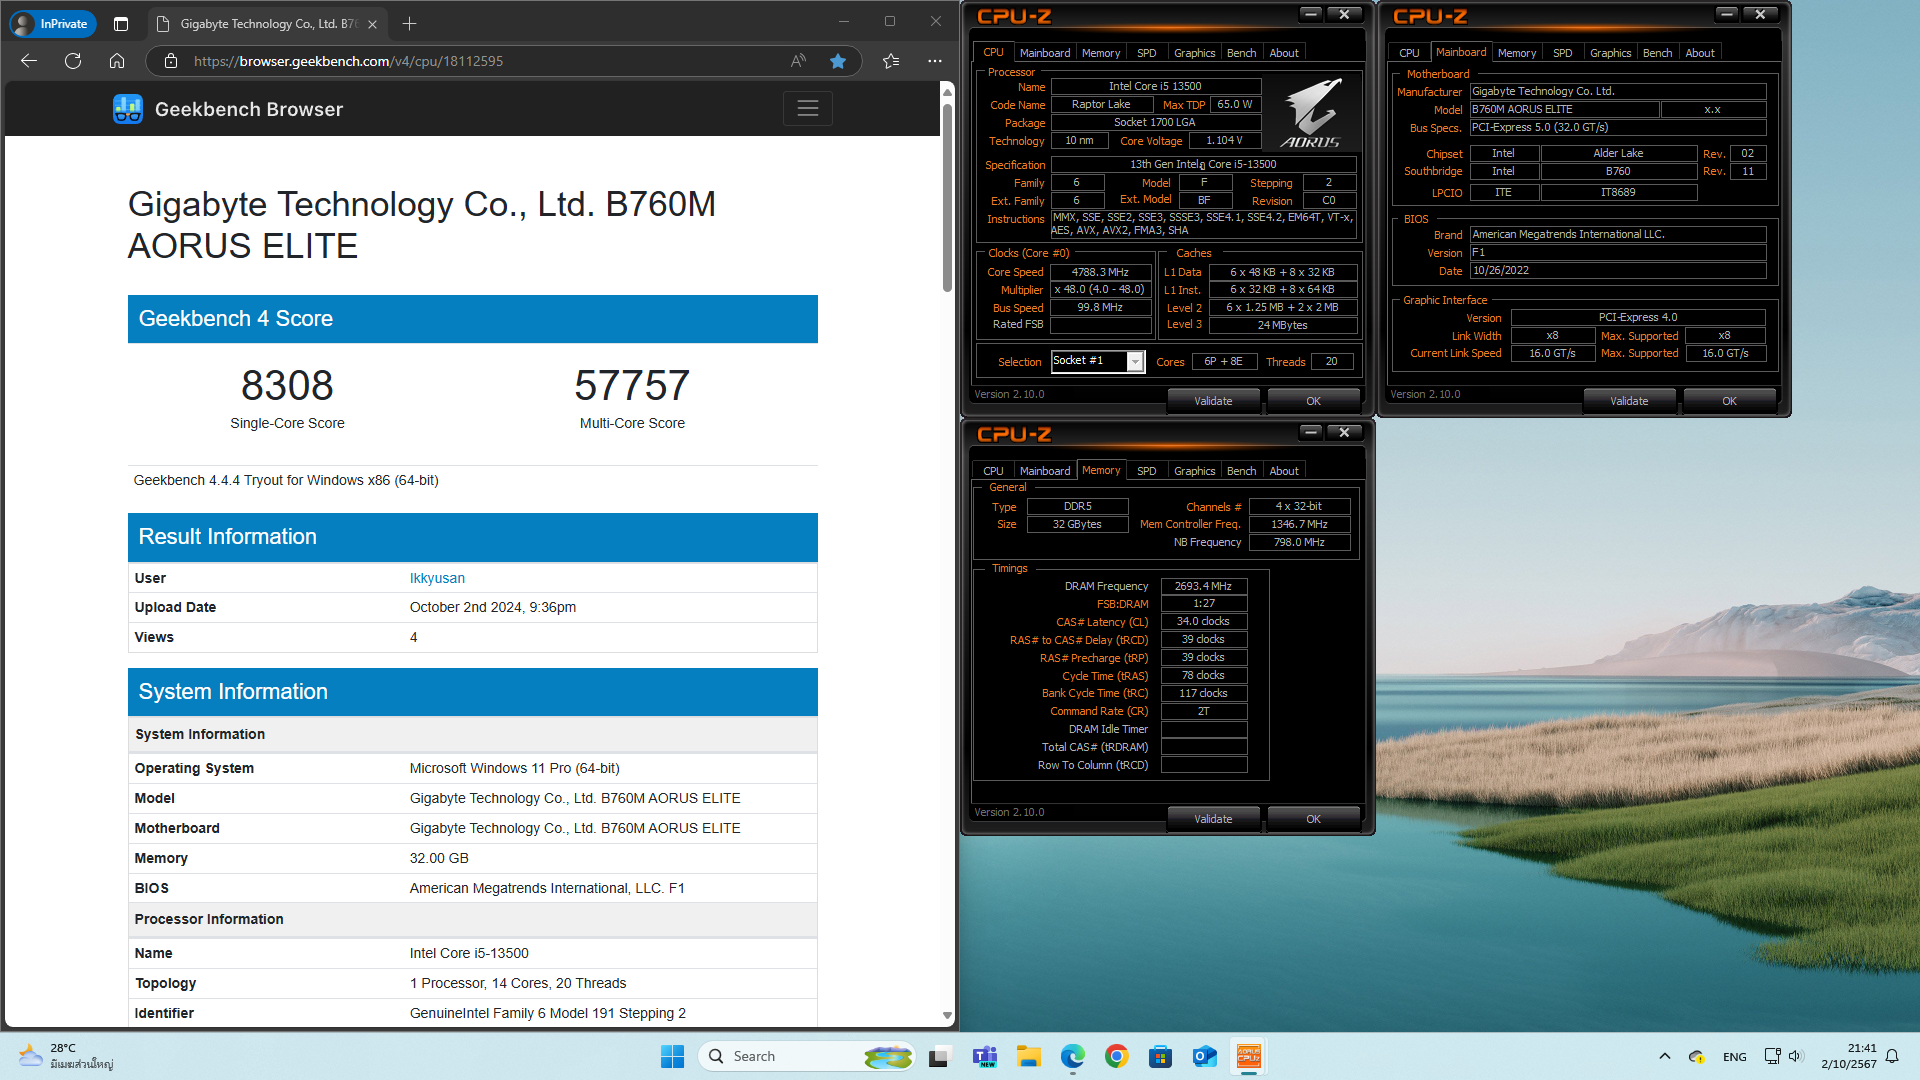
Task: Show hidden system tray icons
Action: point(1664,1056)
